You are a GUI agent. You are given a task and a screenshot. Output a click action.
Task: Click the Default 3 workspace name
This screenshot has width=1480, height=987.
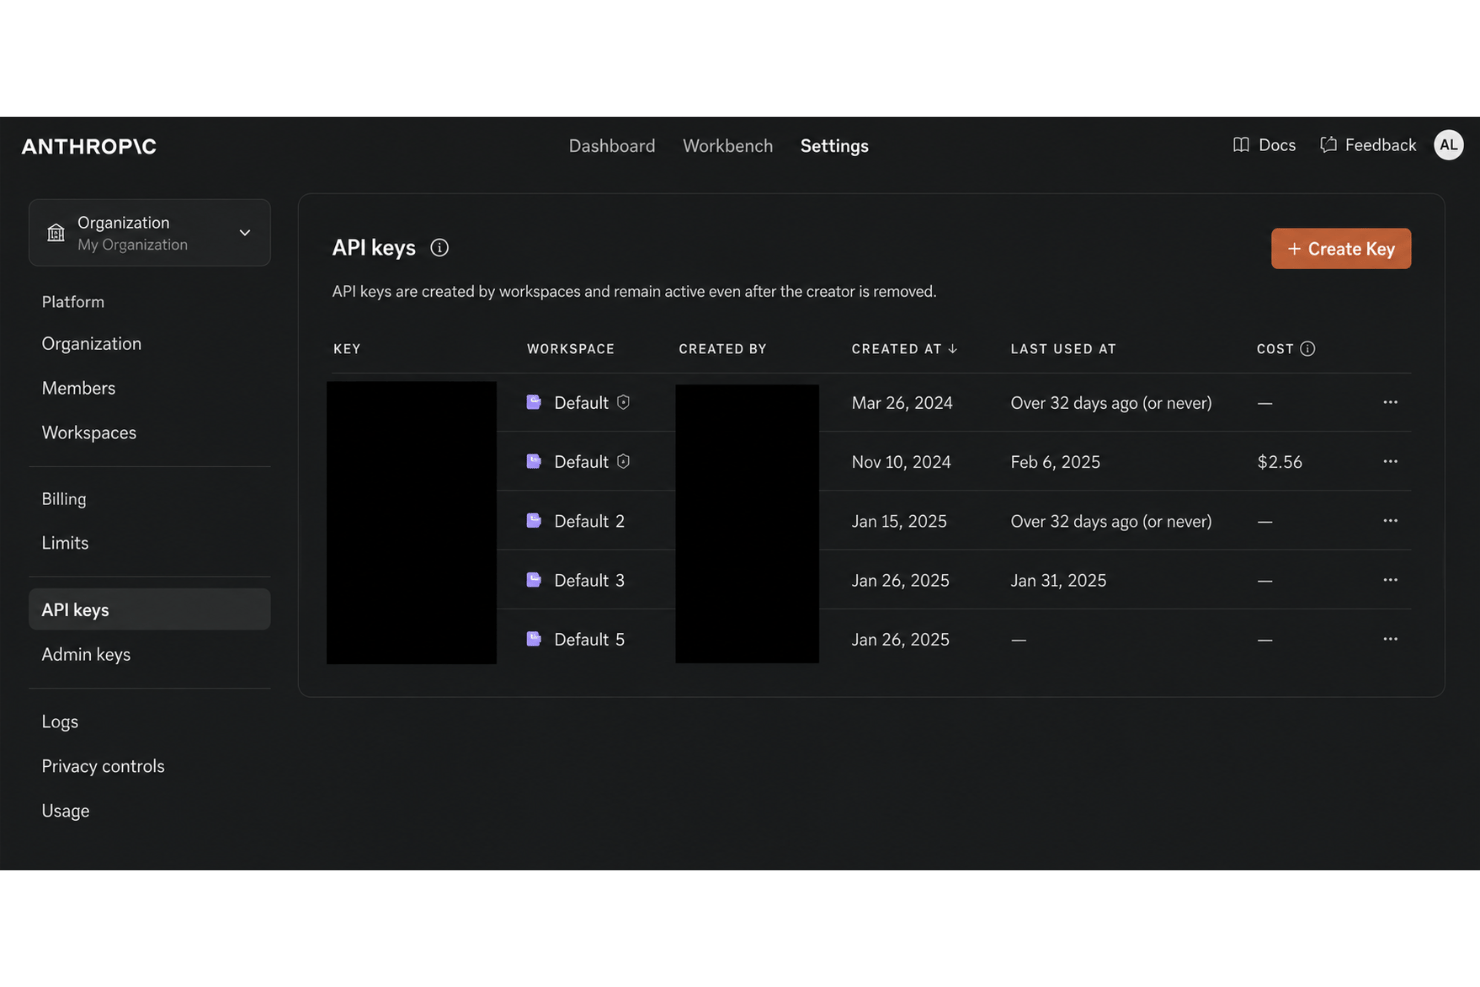(x=589, y=580)
